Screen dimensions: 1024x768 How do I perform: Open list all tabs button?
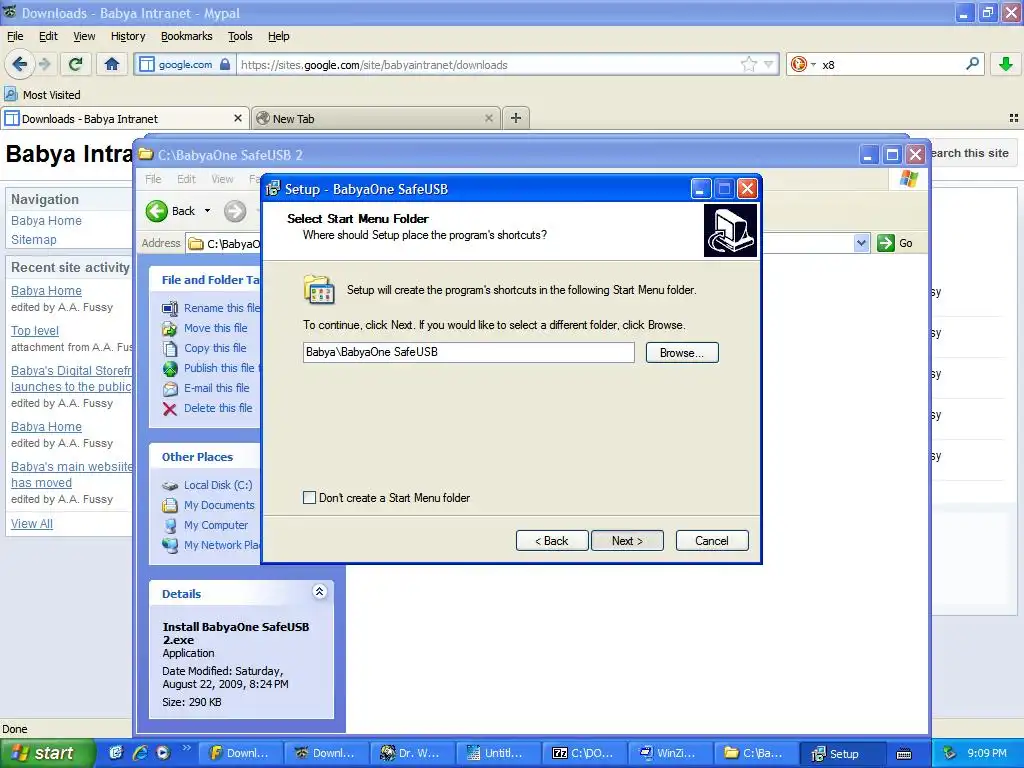click(1014, 118)
